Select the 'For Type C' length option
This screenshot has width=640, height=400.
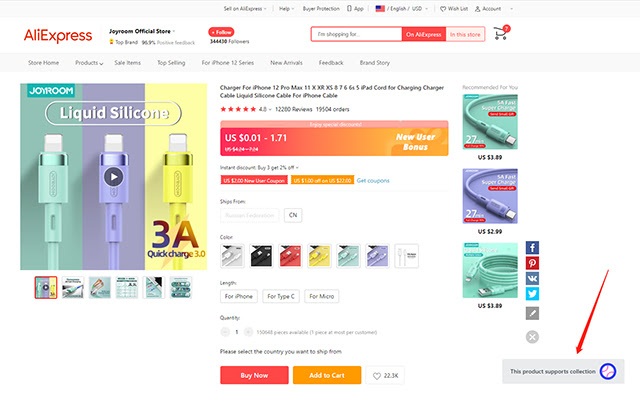(281, 296)
